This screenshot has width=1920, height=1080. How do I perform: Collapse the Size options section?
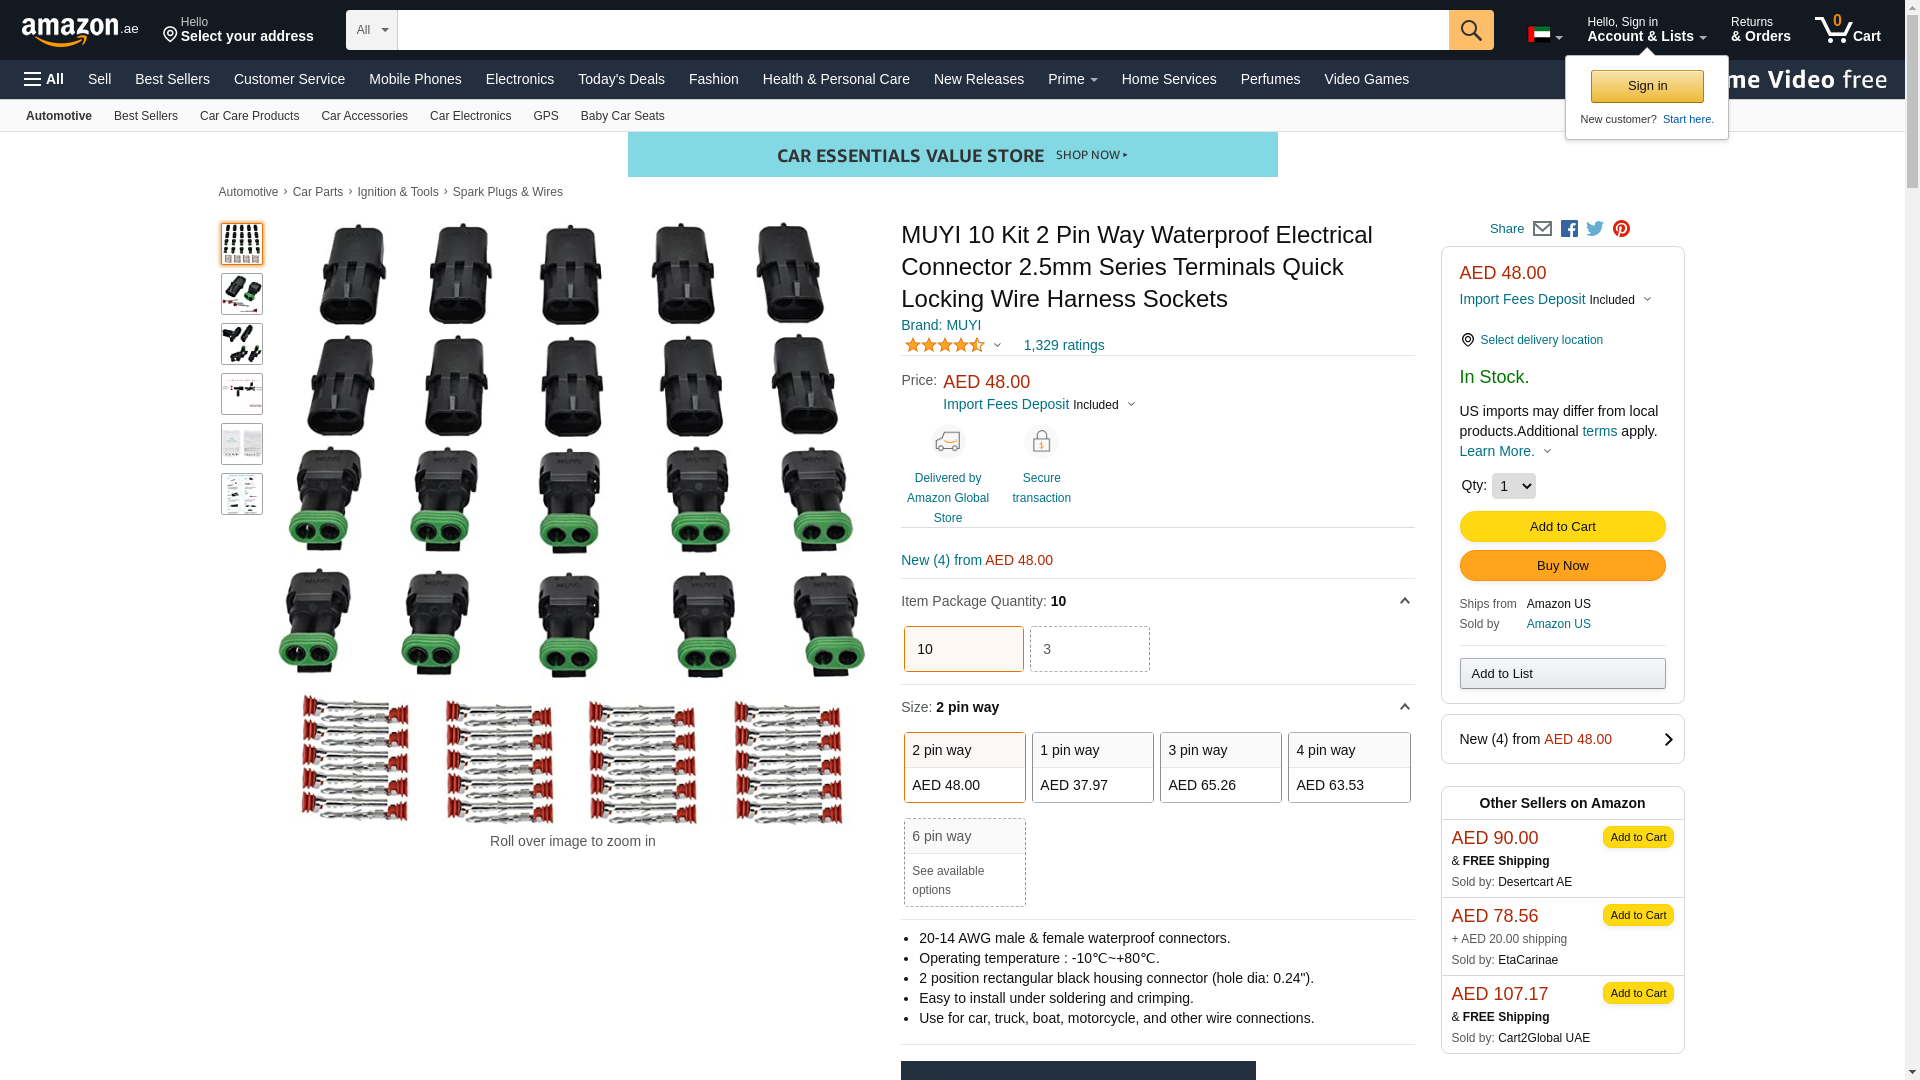(x=1404, y=707)
